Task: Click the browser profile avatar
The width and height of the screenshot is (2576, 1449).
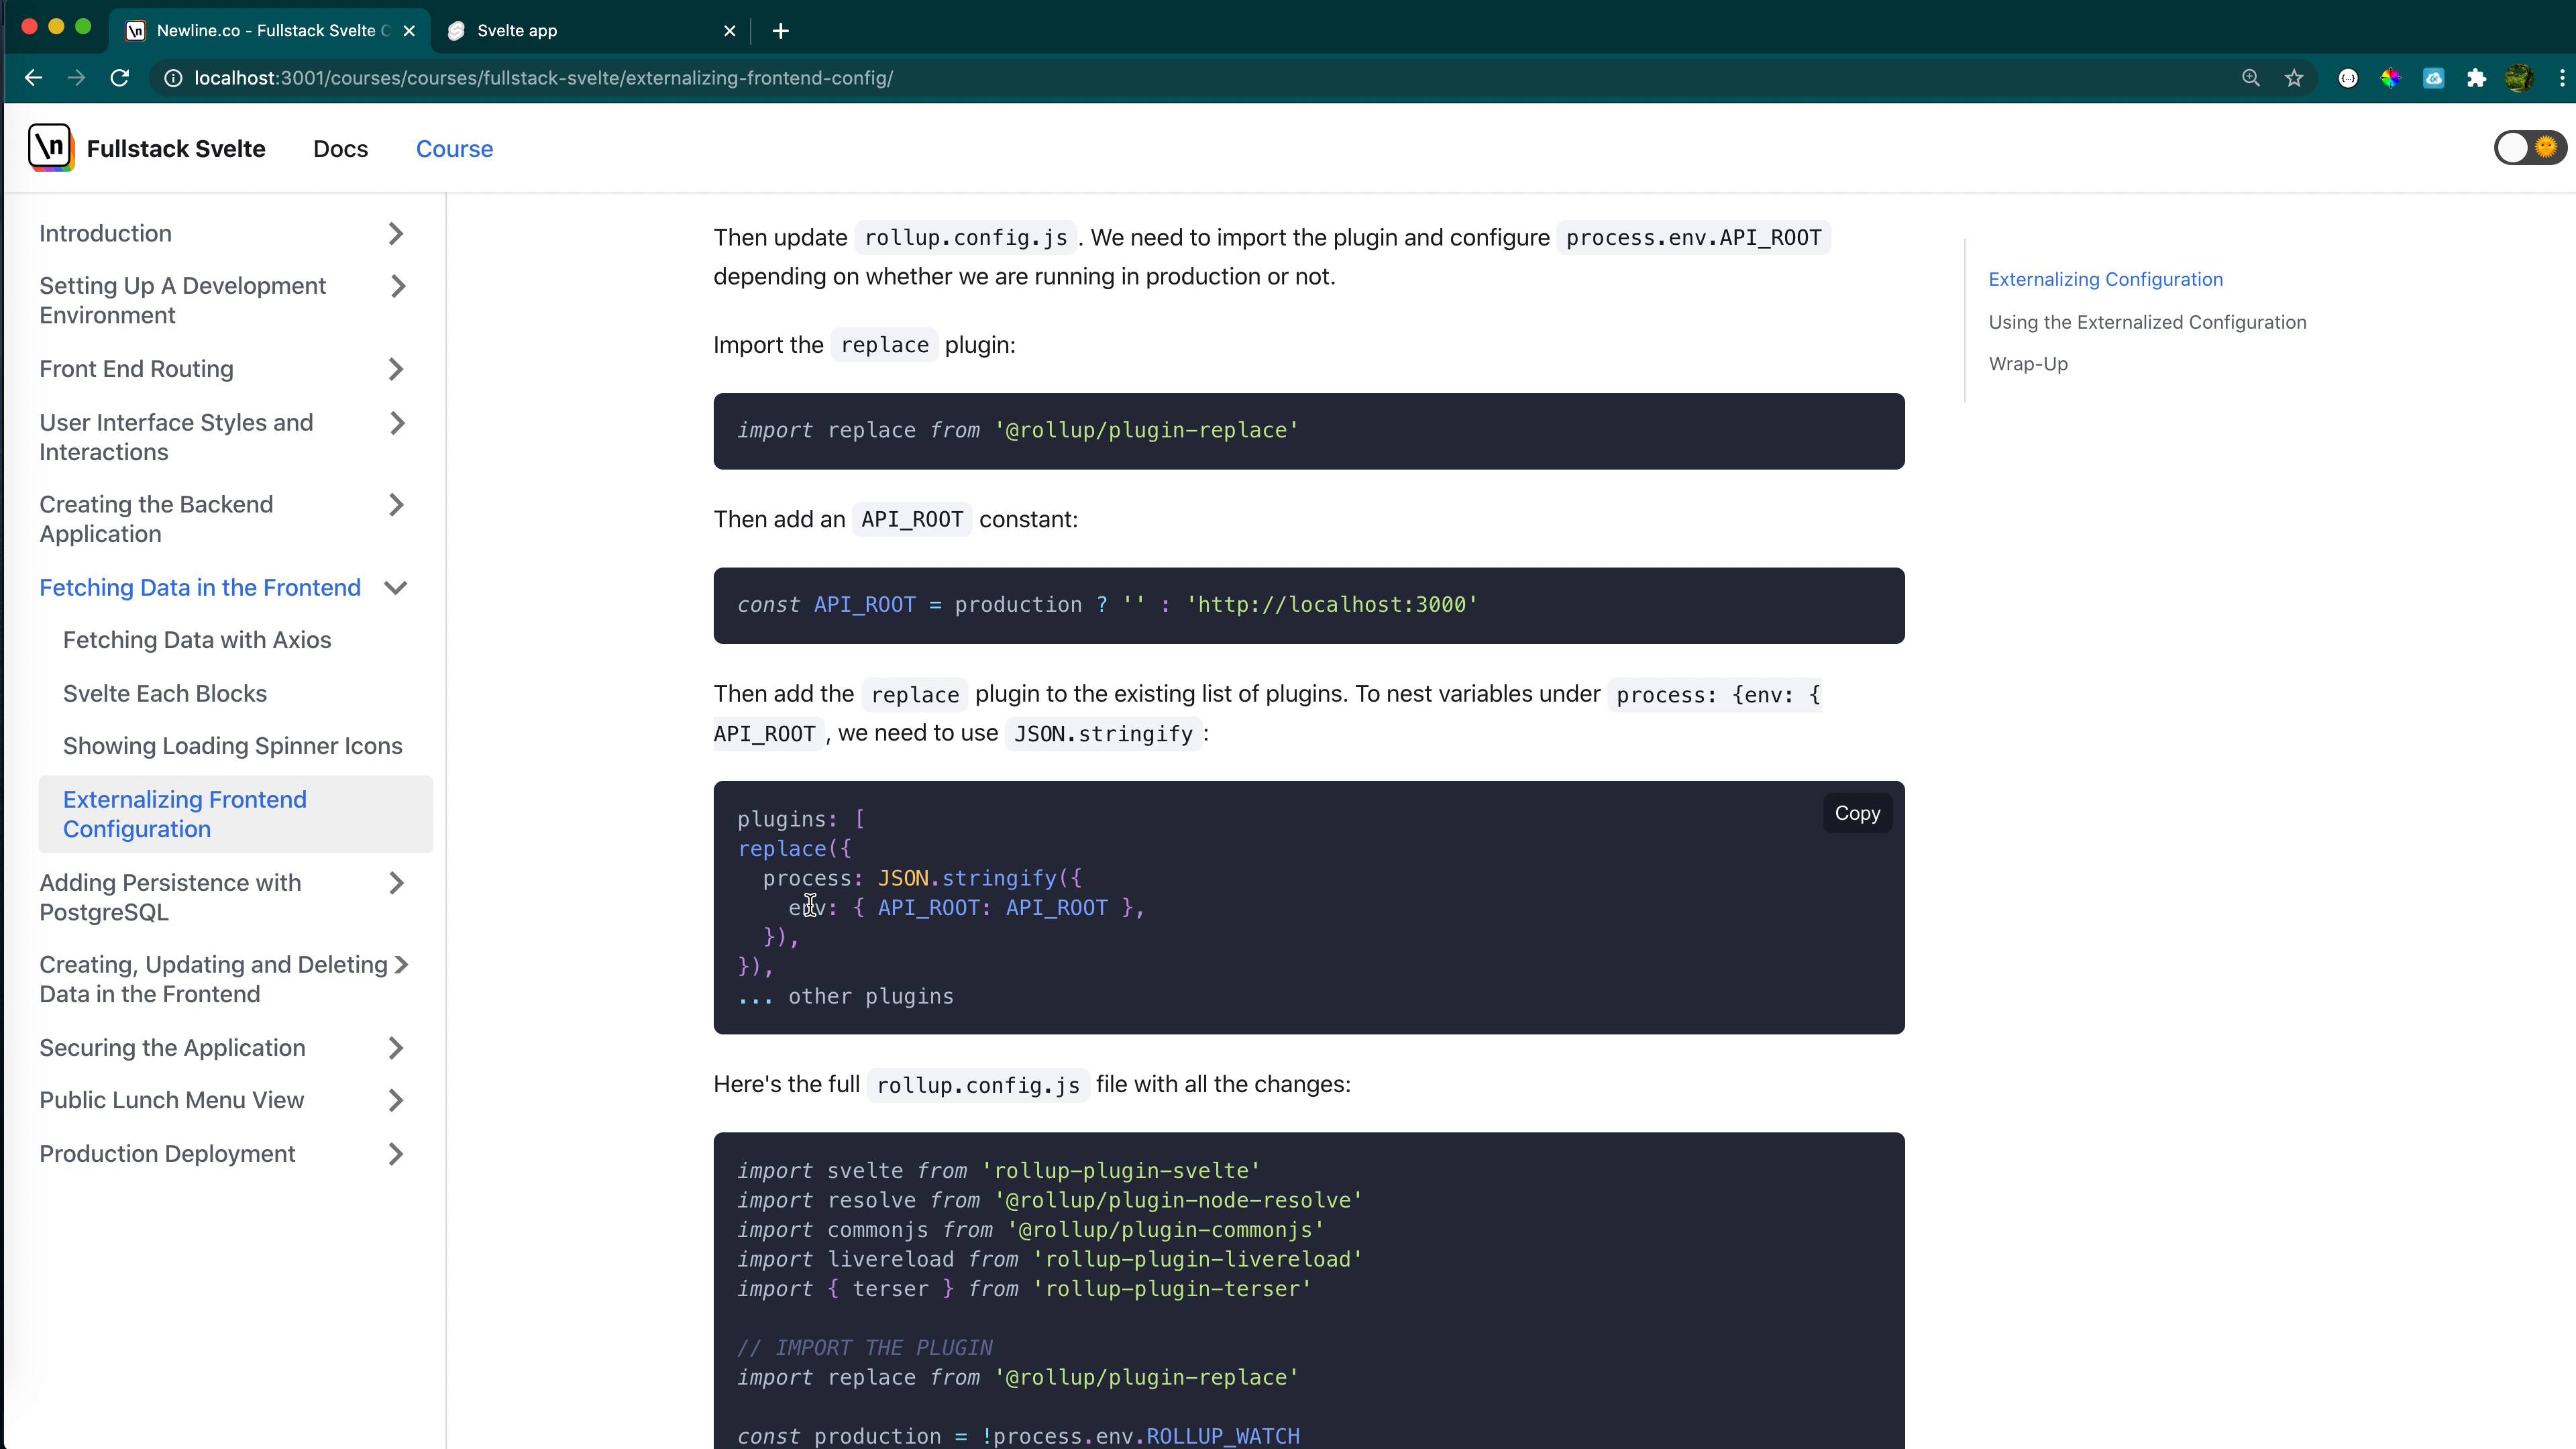Action: pyautogui.click(x=2520, y=78)
